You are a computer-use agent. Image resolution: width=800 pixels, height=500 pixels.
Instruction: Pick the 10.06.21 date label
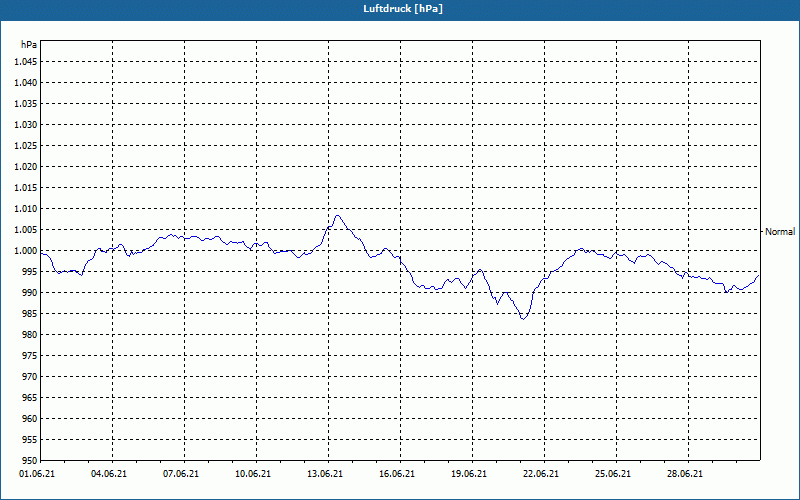coord(253,474)
